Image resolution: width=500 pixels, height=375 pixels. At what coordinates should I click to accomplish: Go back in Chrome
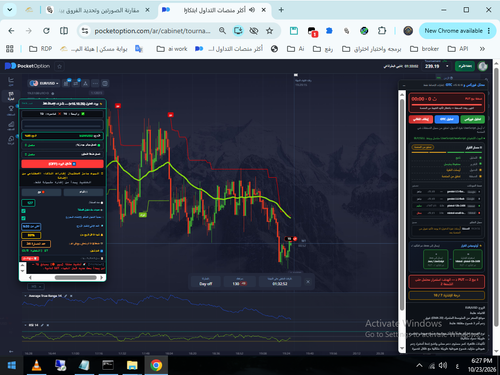[x=11, y=31]
